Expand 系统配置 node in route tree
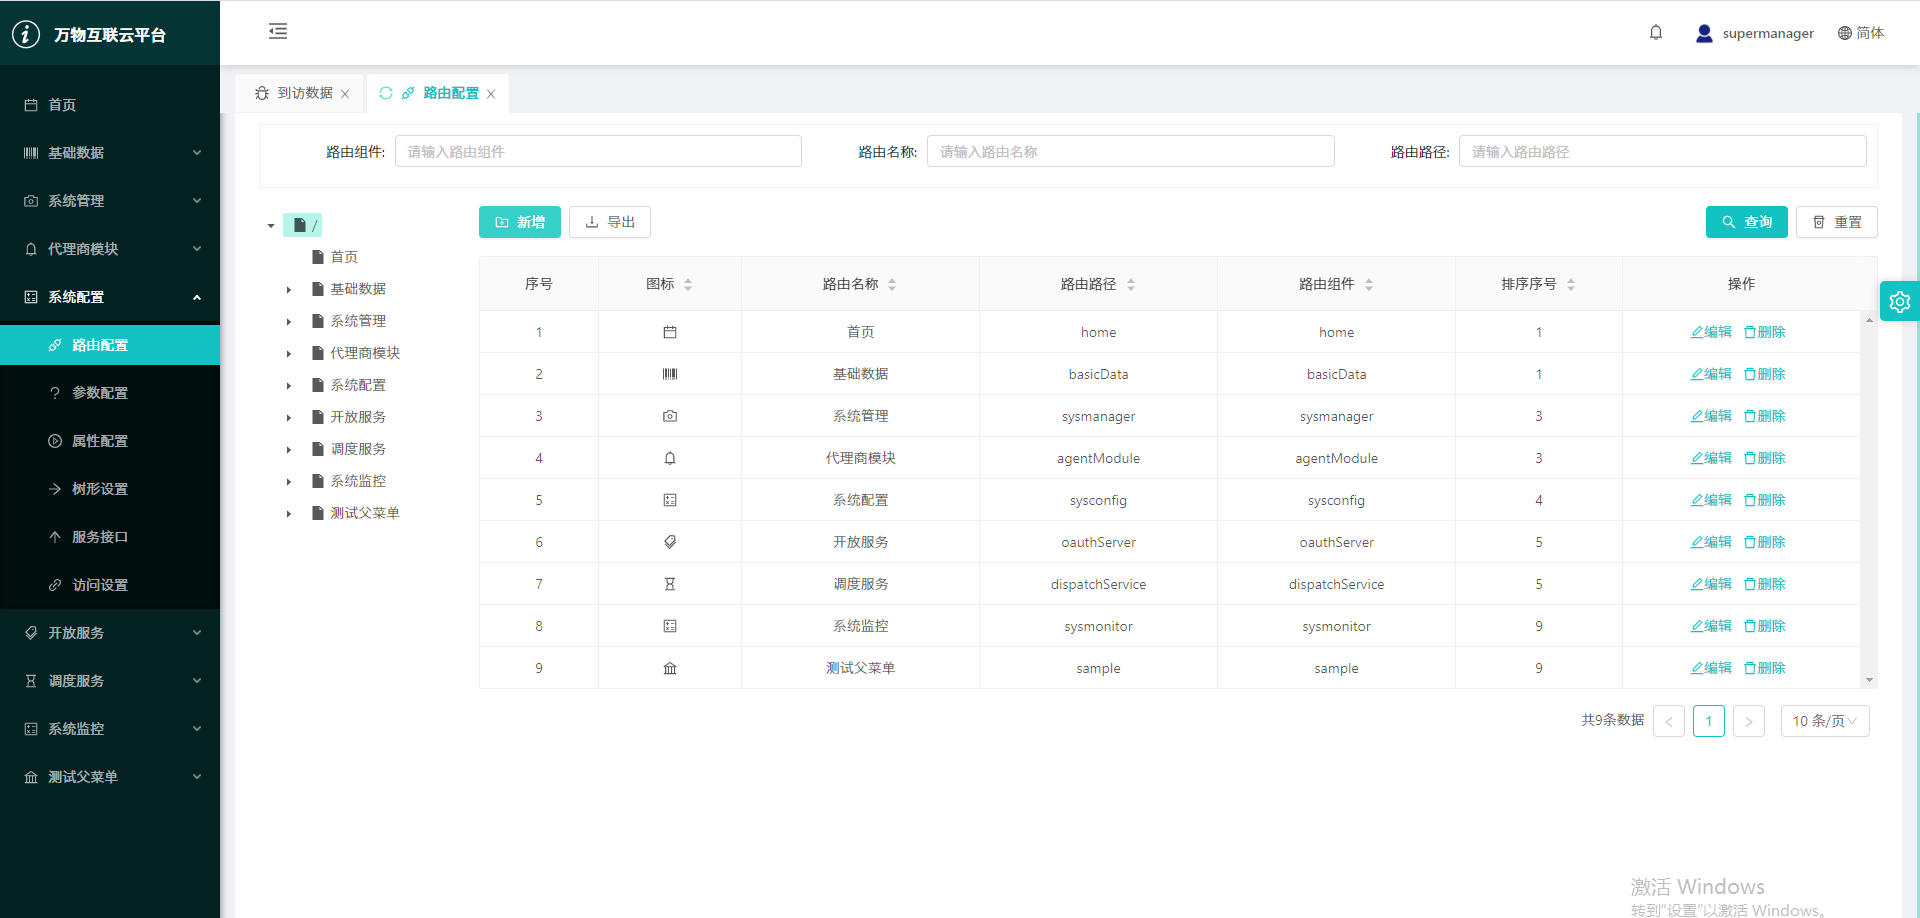 pos(289,386)
